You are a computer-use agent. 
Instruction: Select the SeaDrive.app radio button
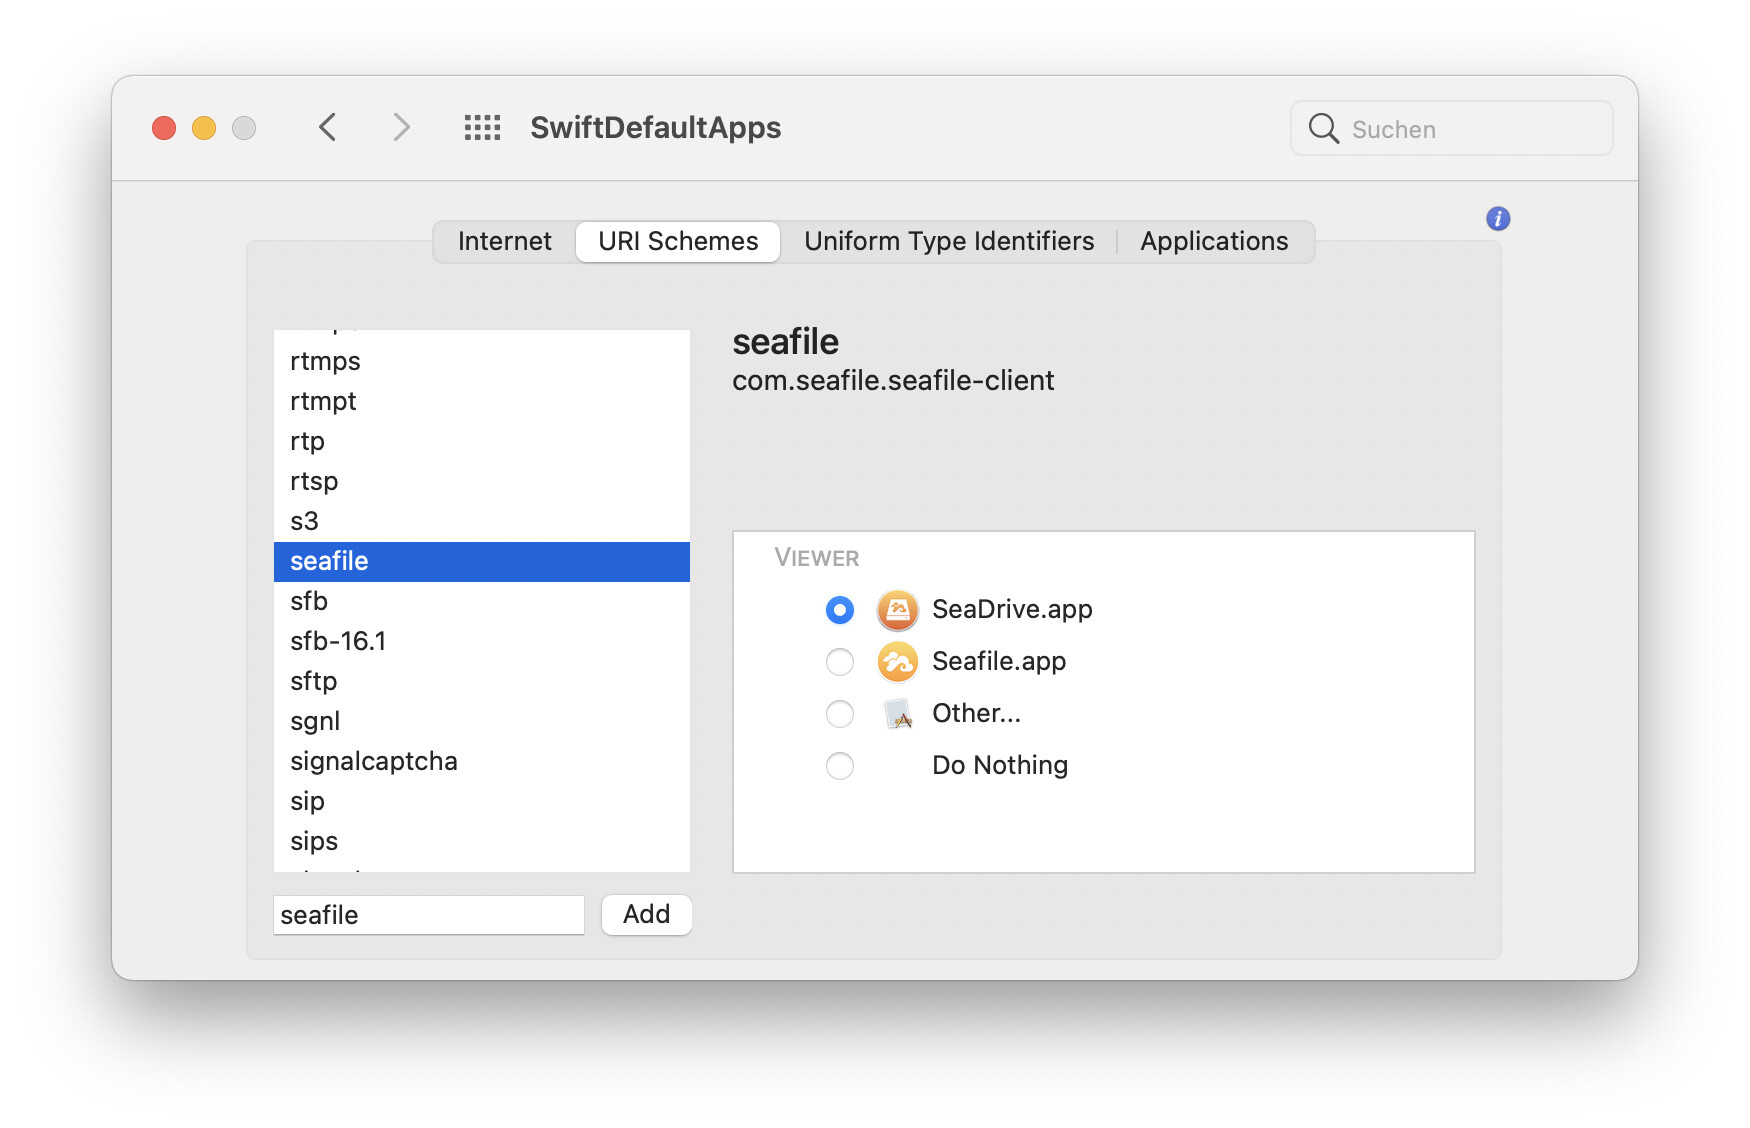[x=840, y=610]
